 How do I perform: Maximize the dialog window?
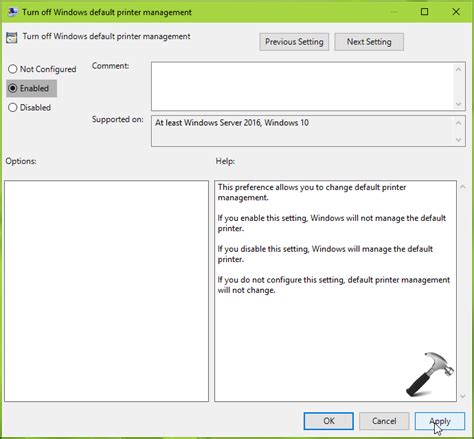coord(424,12)
